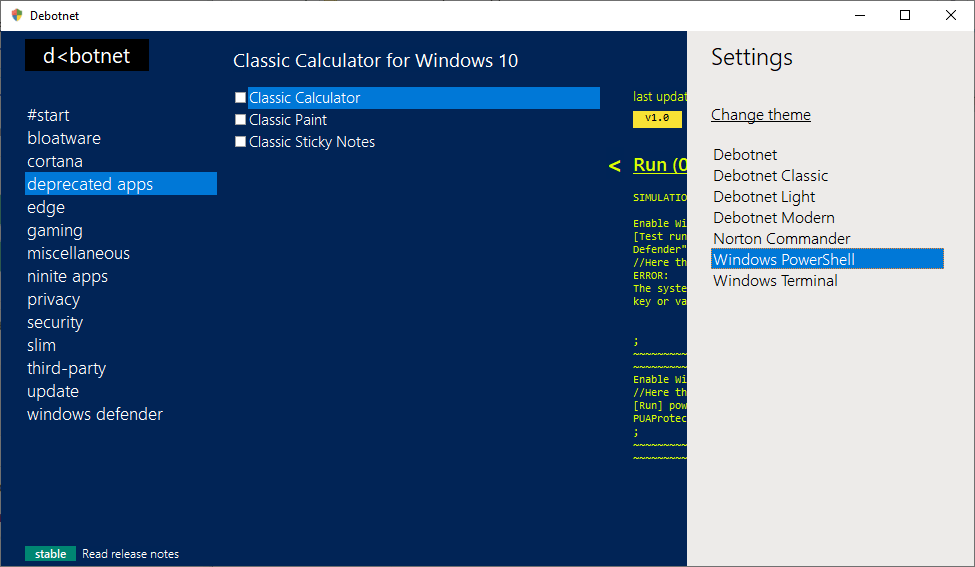The width and height of the screenshot is (975, 567).
Task: Click the d<botnet logo
Action: pyautogui.click(x=87, y=56)
